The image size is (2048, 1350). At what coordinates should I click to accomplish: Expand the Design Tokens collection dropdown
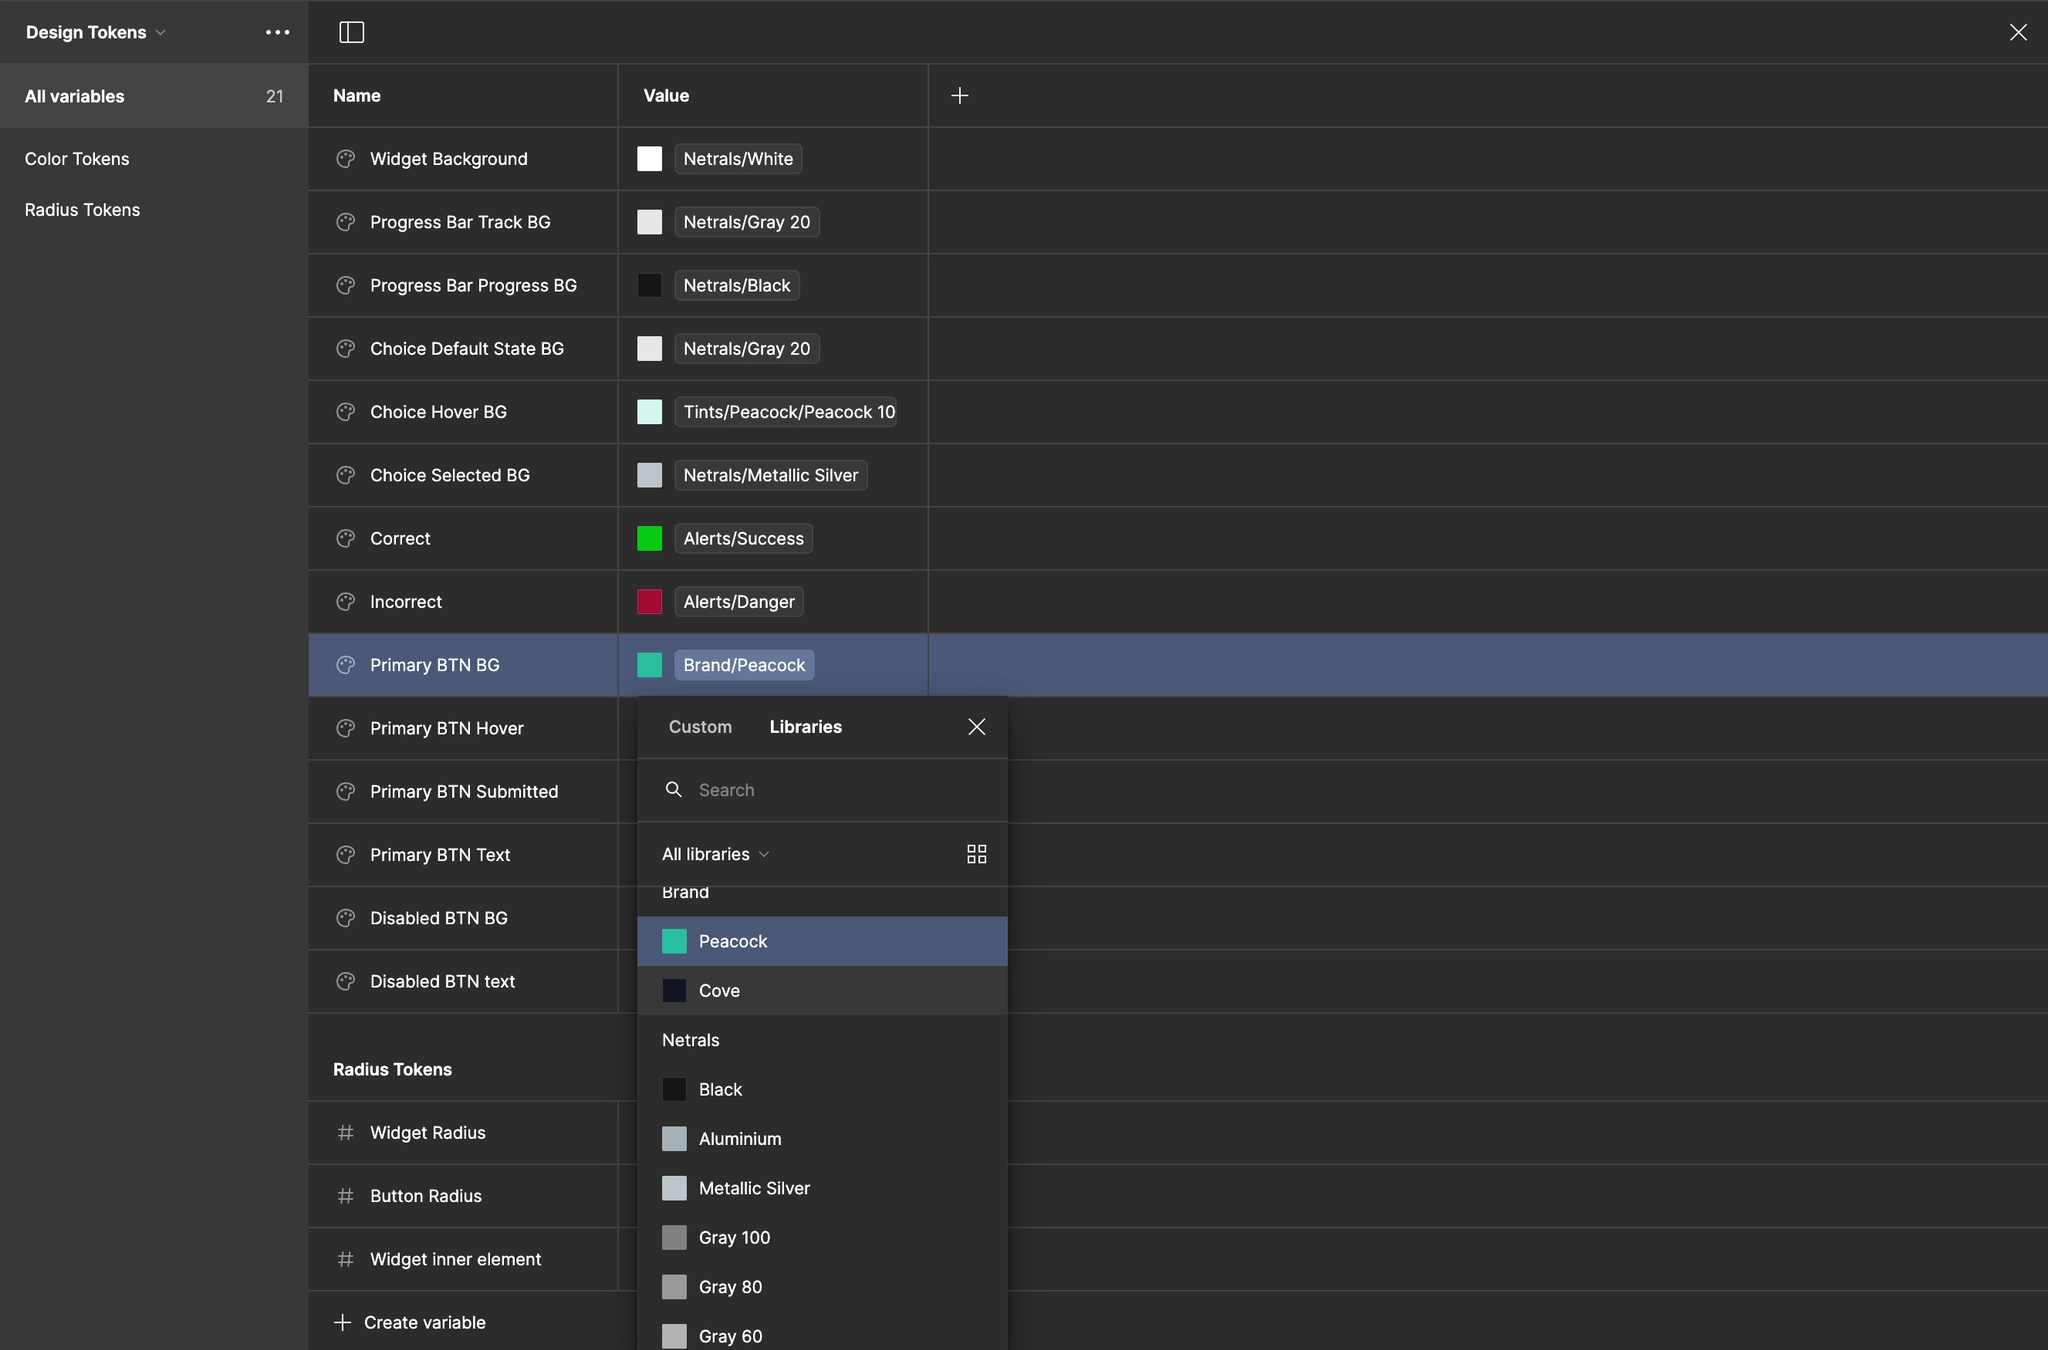95,32
